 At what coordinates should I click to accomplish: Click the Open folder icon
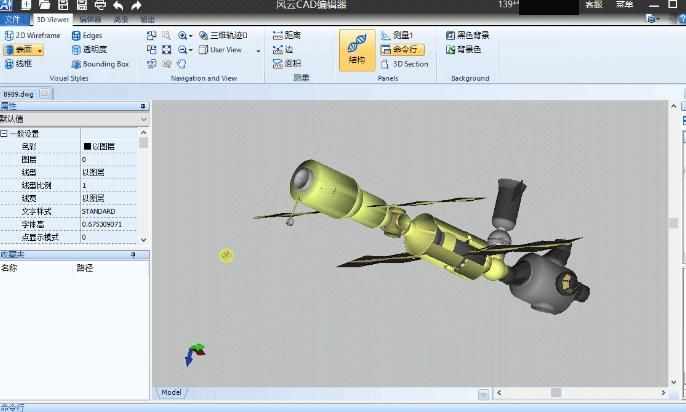[x=44, y=5]
